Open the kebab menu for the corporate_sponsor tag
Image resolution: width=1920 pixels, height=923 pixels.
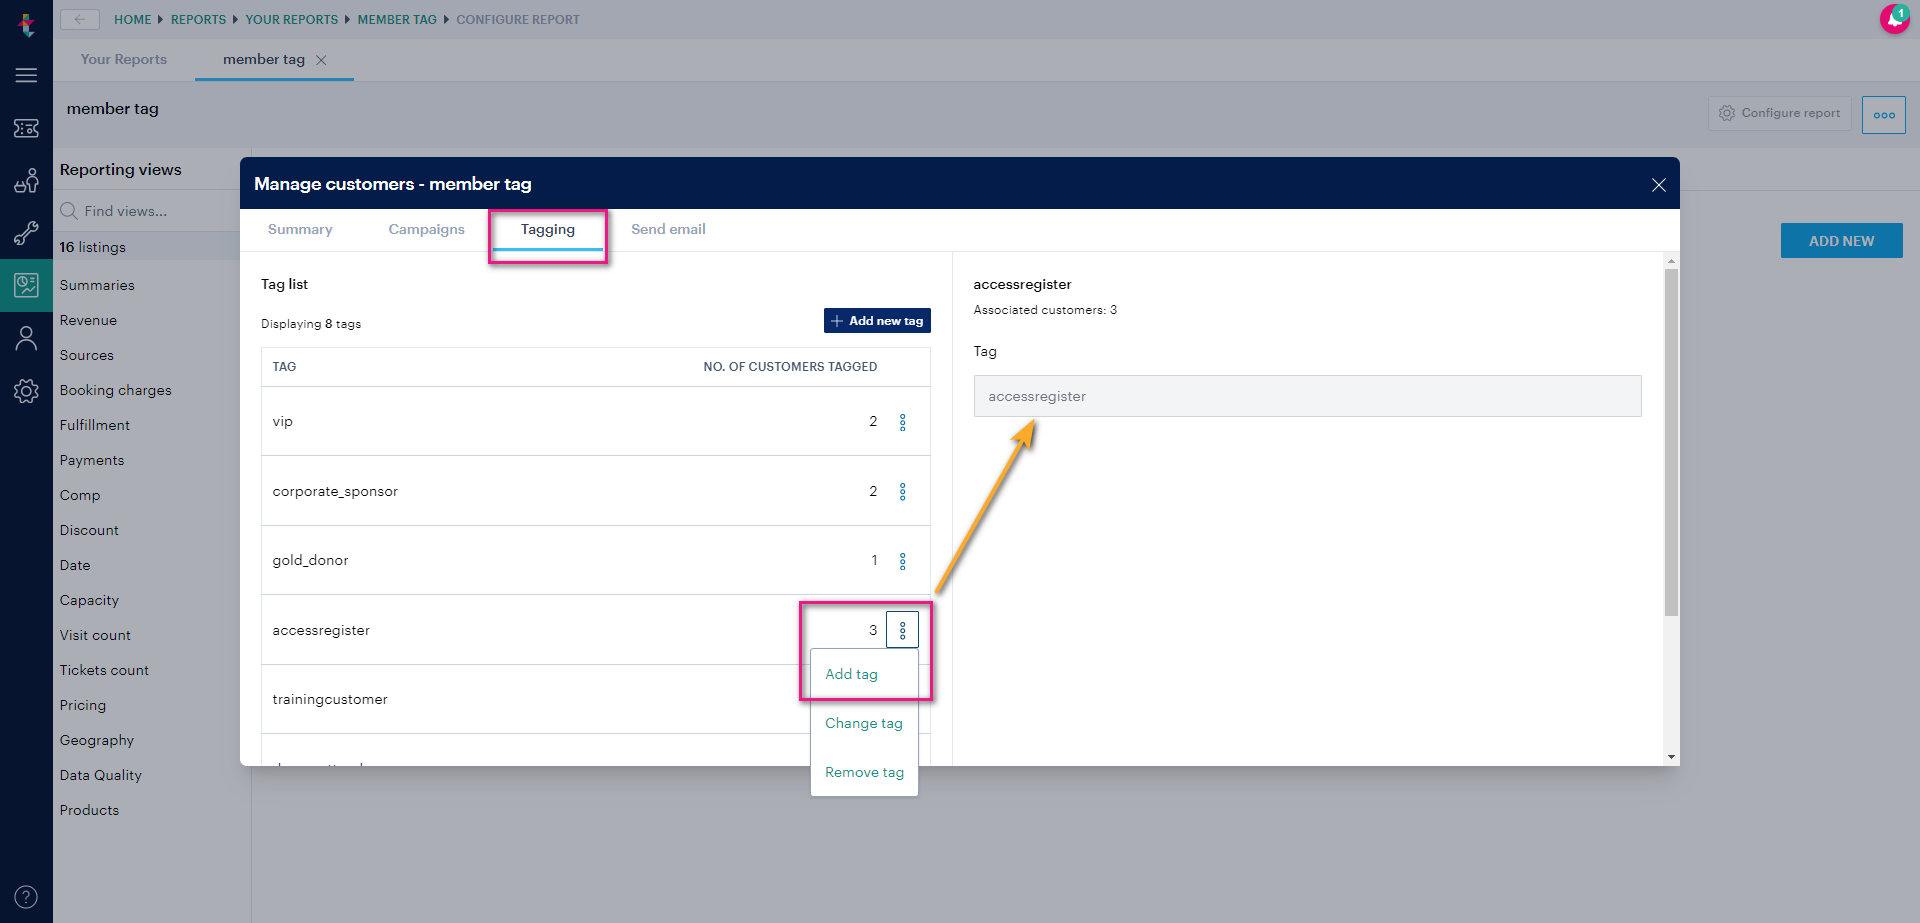(903, 492)
